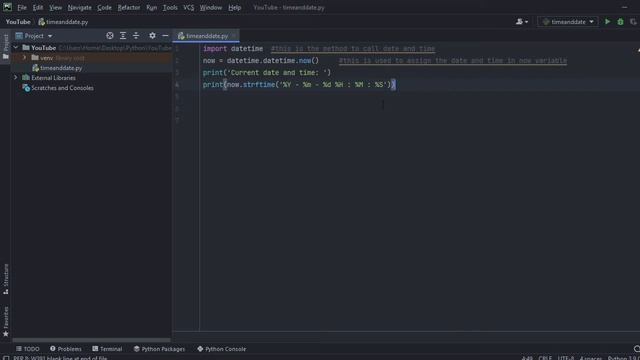Click the Python interpreter status bar entry
Viewport: 640px width, 360px height.
622,358
